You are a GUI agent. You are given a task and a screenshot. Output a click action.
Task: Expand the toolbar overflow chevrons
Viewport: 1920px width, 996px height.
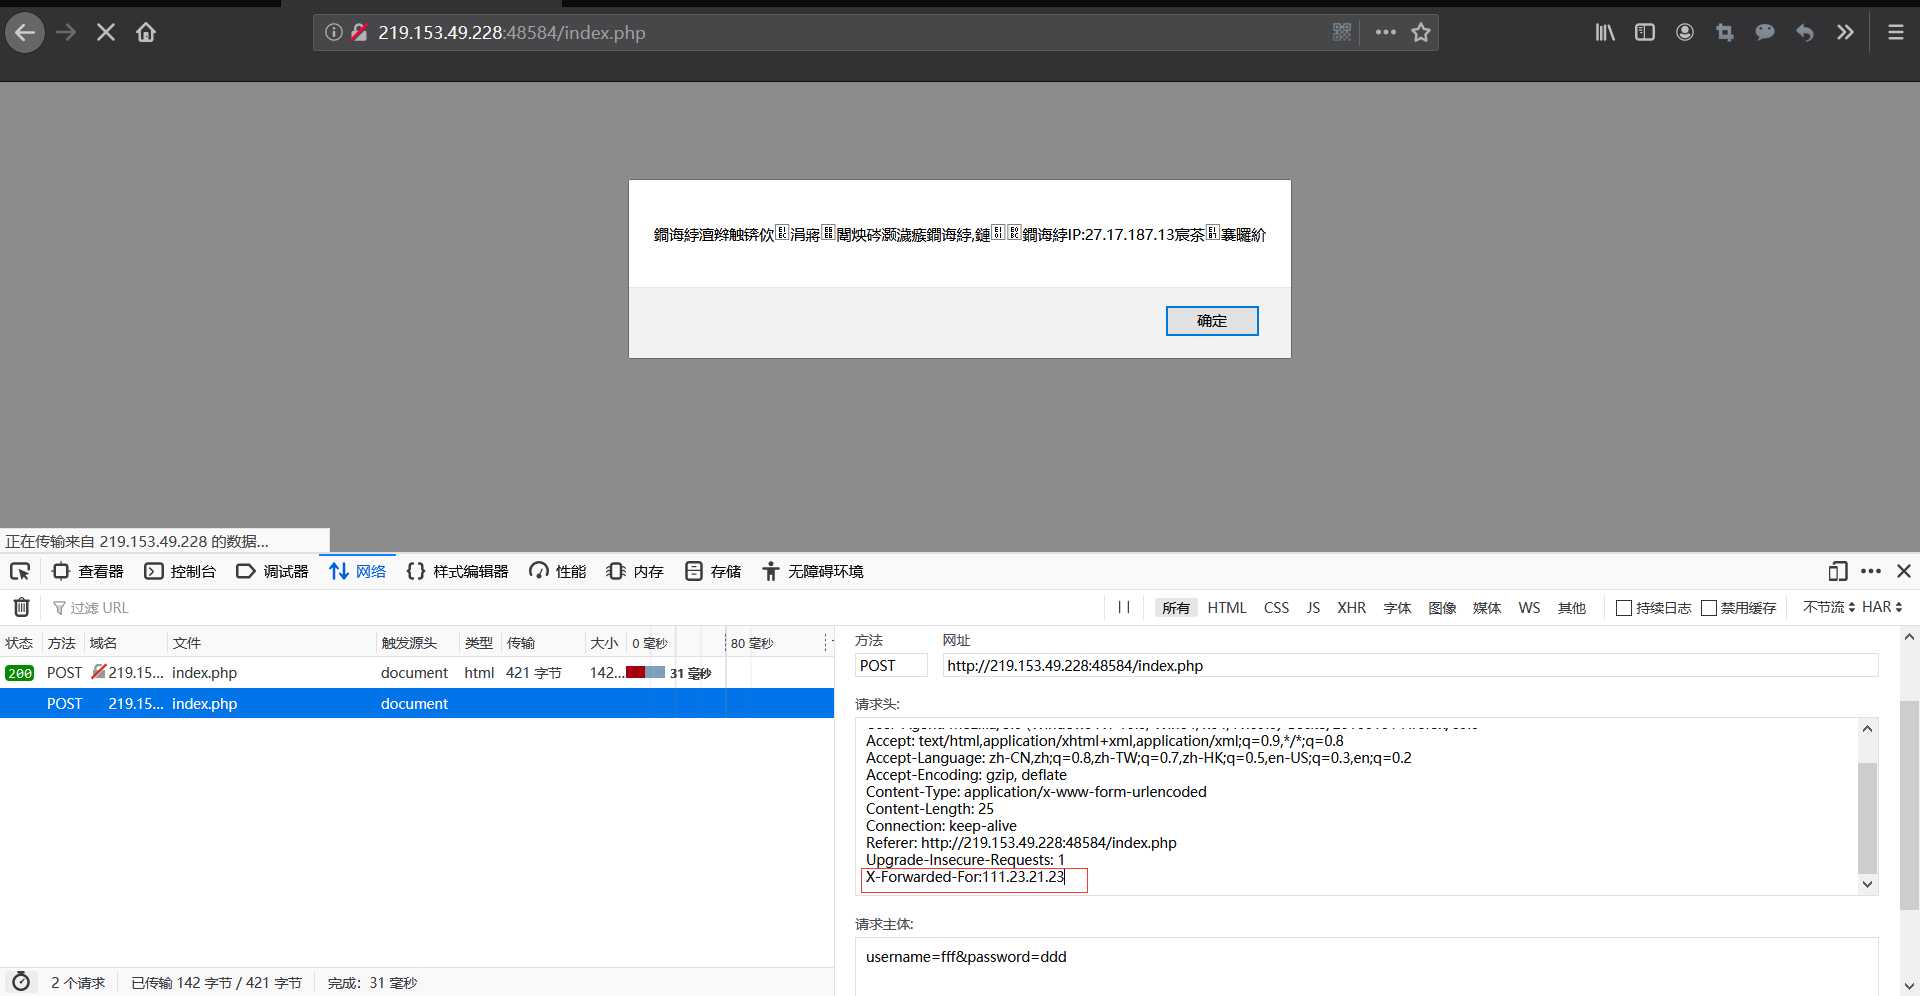(1845, 33)
